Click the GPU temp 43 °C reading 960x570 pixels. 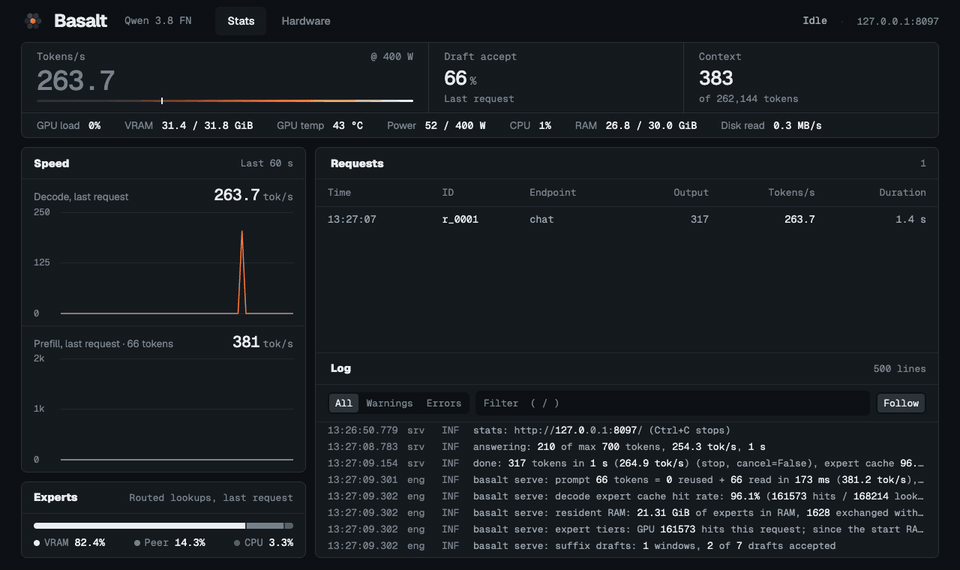pos(320,126)
